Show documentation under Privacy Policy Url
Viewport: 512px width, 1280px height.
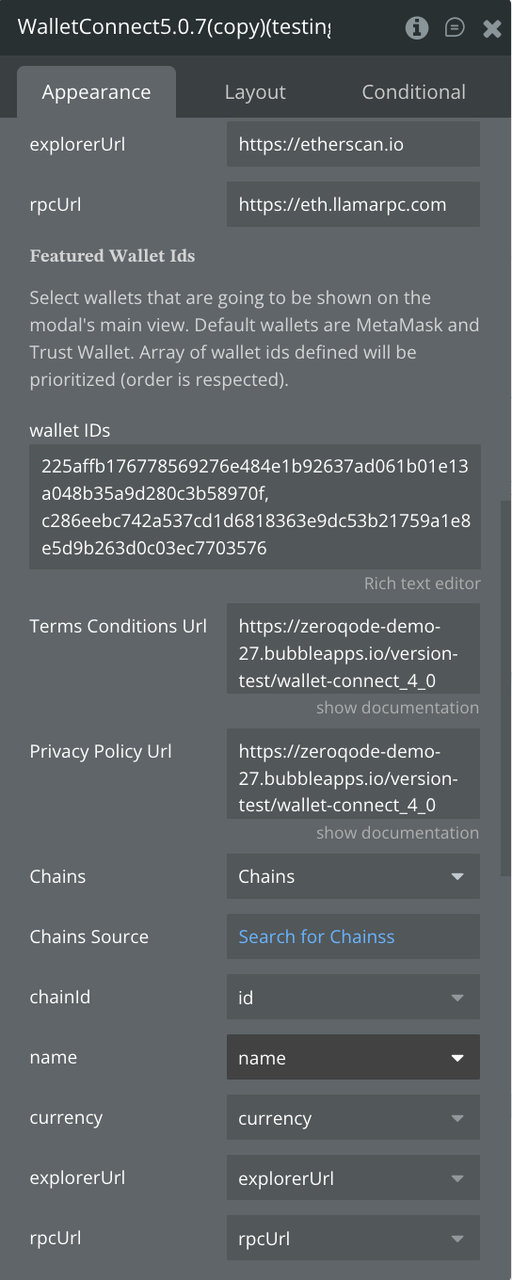point(398,833)
